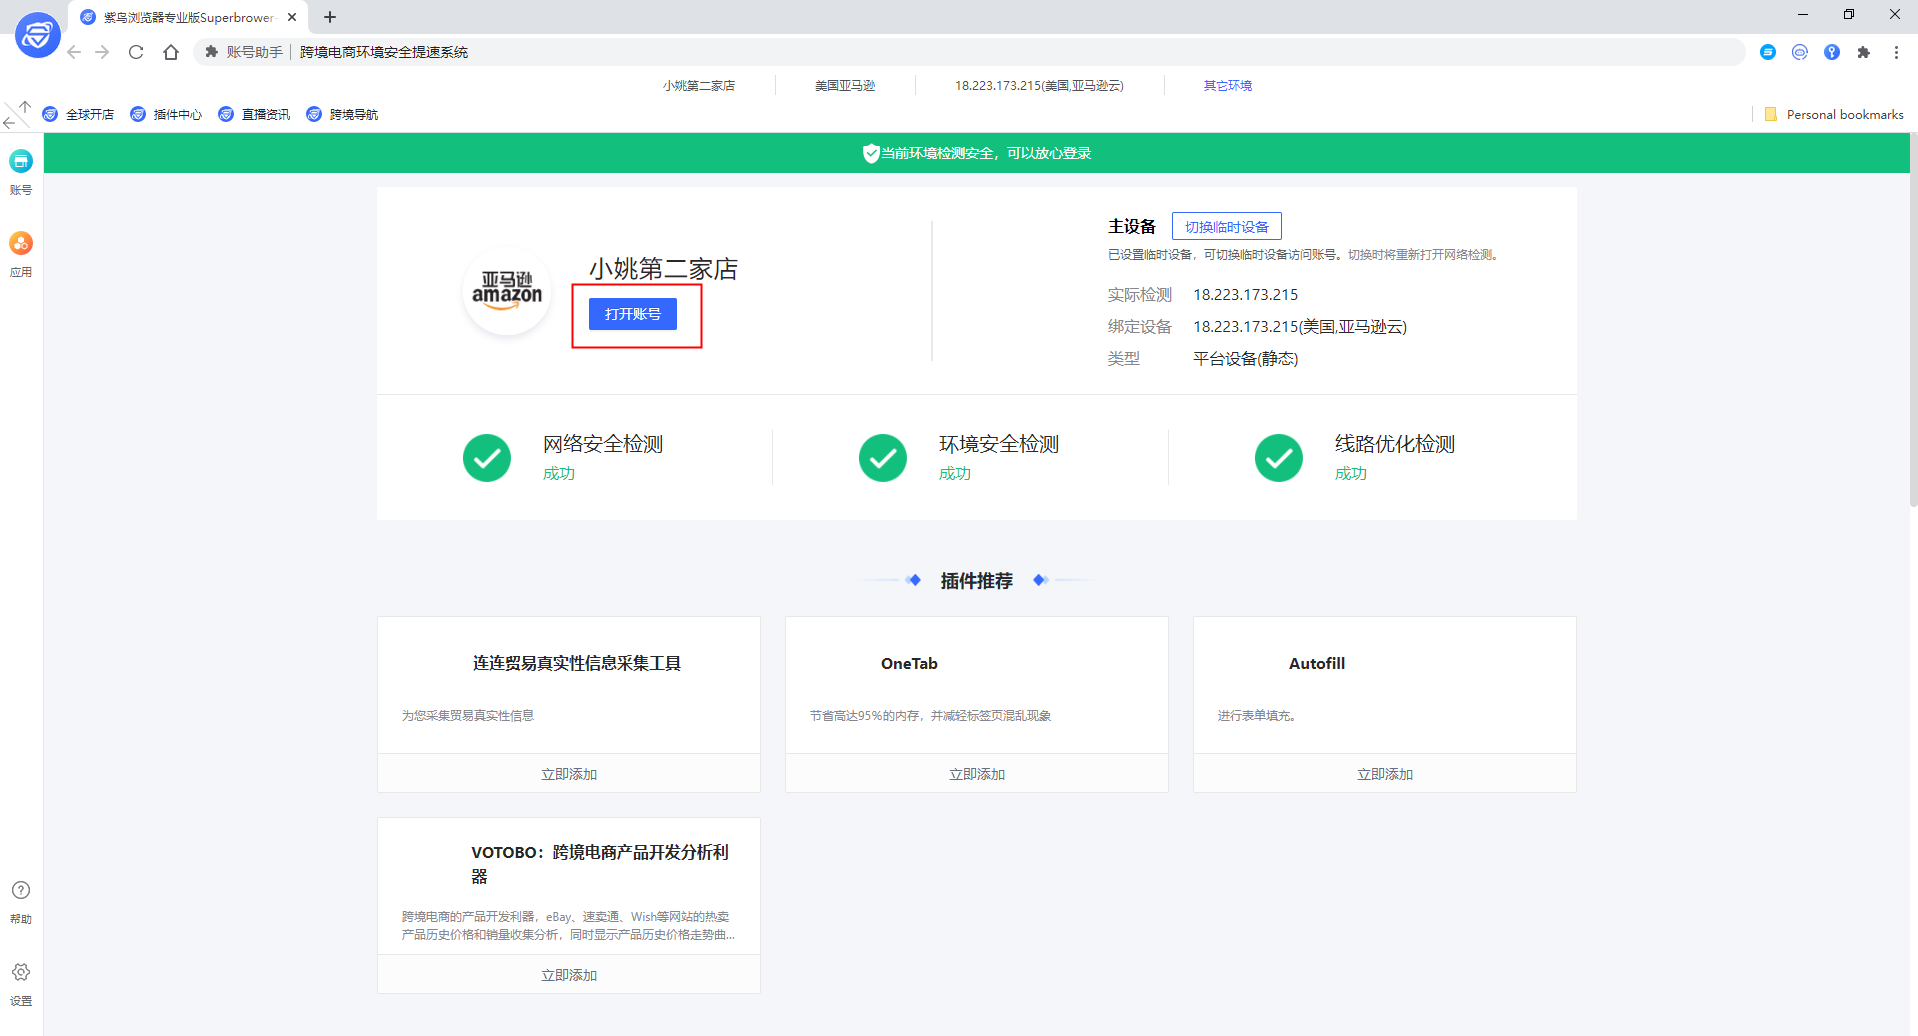Click the 帮助 icon in sidebar
The height and width of the screenshot is (1036, 1918).
pyautogui.click(x=20, y=890)
